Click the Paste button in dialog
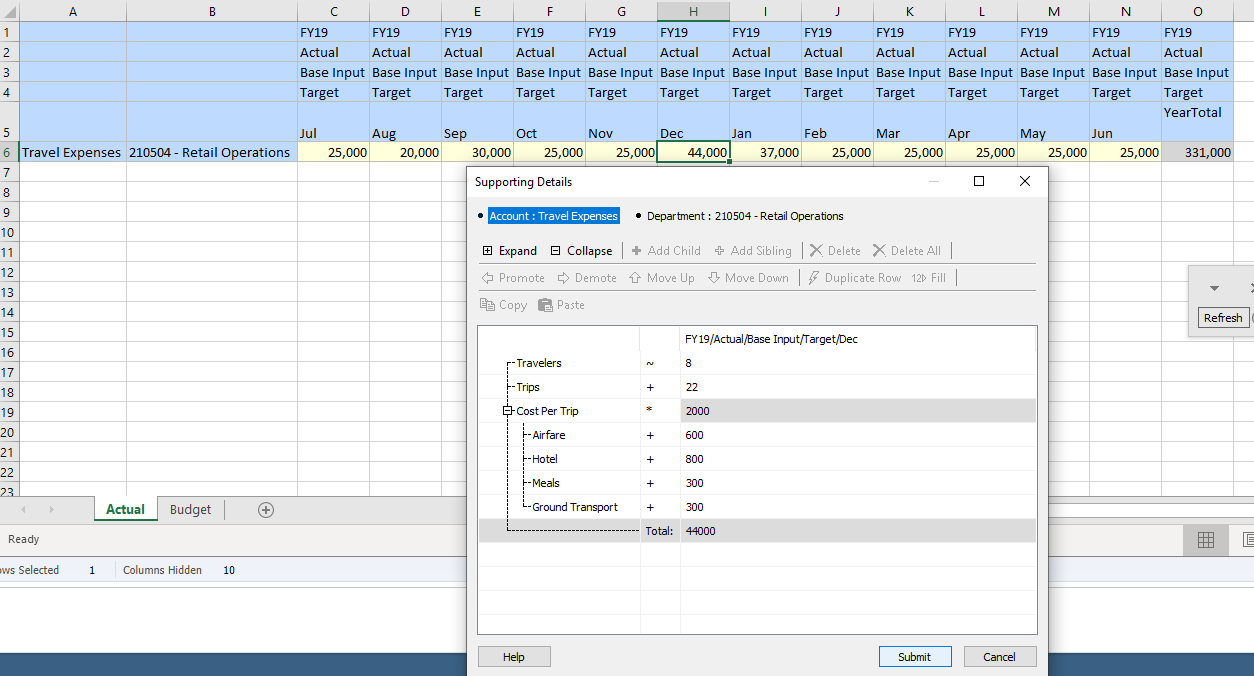1254x676 pixels. coord(561,305)
